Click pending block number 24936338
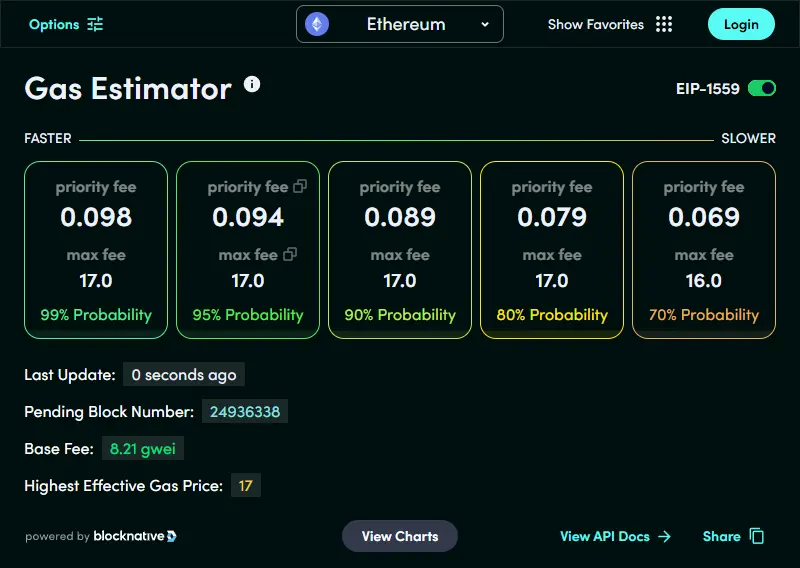 tap(245, 411)
